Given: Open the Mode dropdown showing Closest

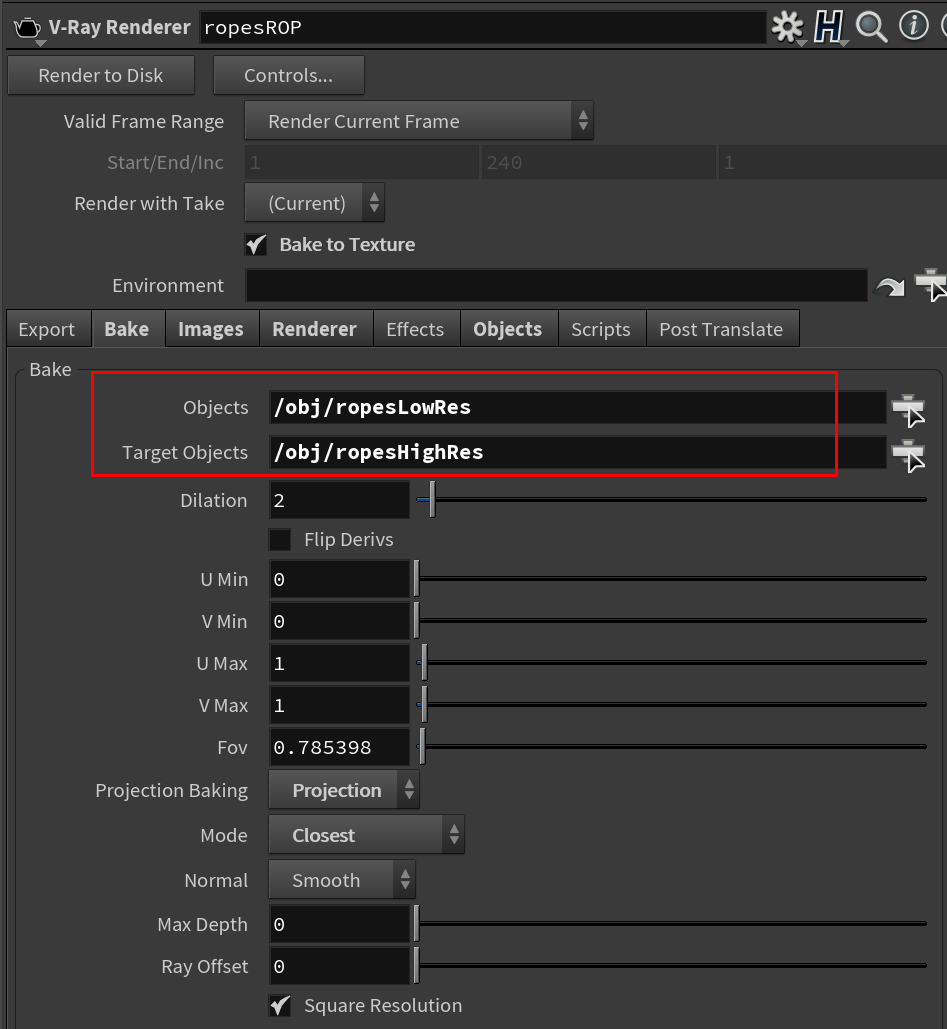Looking at the screenshot, I should point(366,835).
